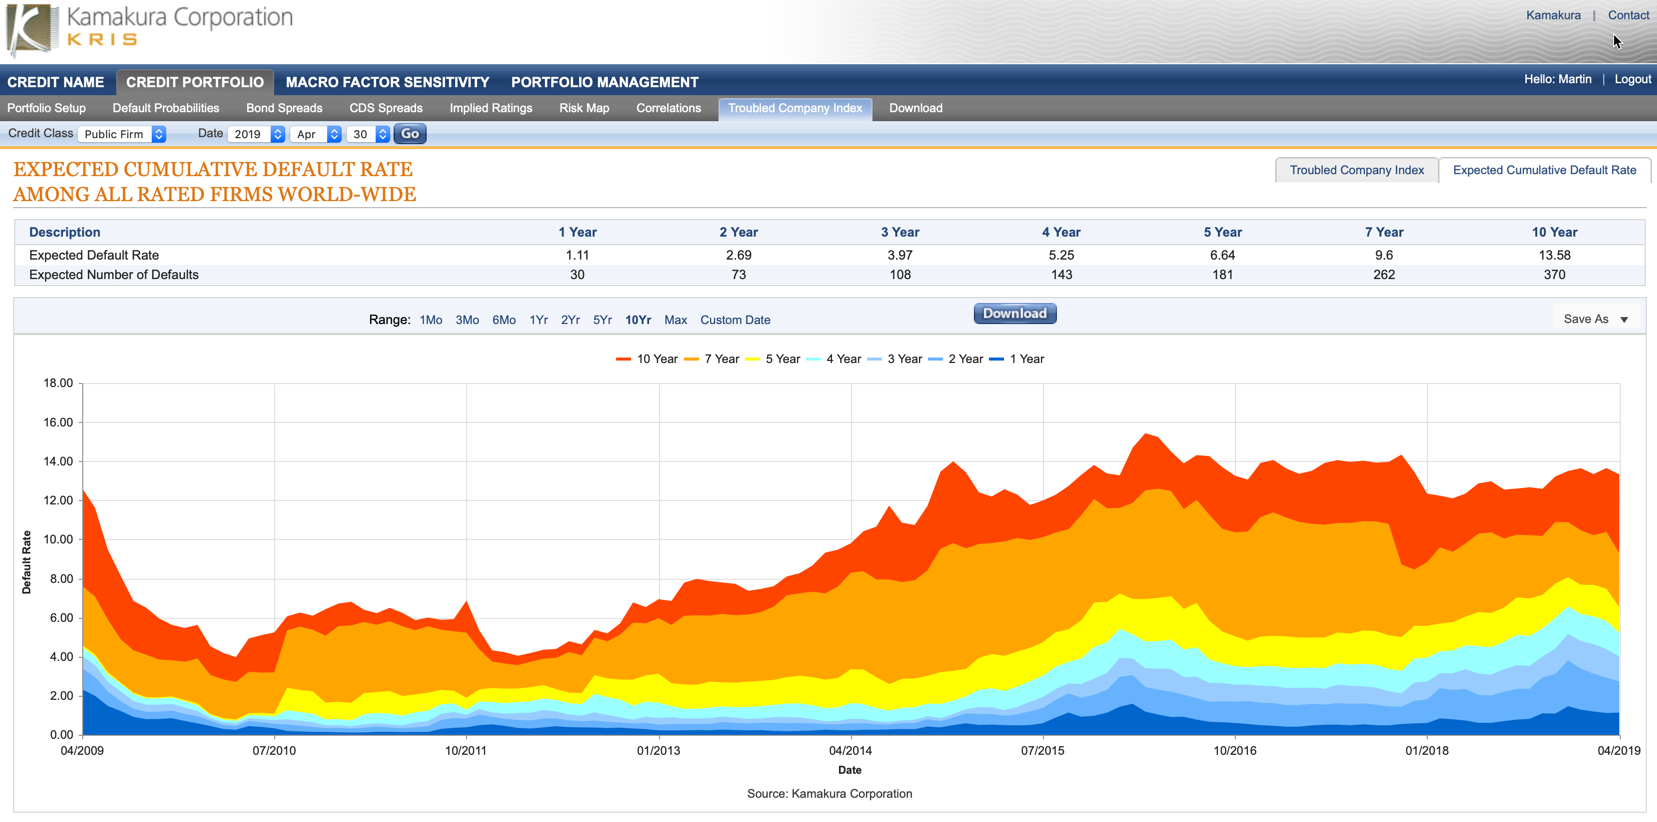Click the 10 Year column header
1657x822 pixels.
click(x=1554, y=232)
